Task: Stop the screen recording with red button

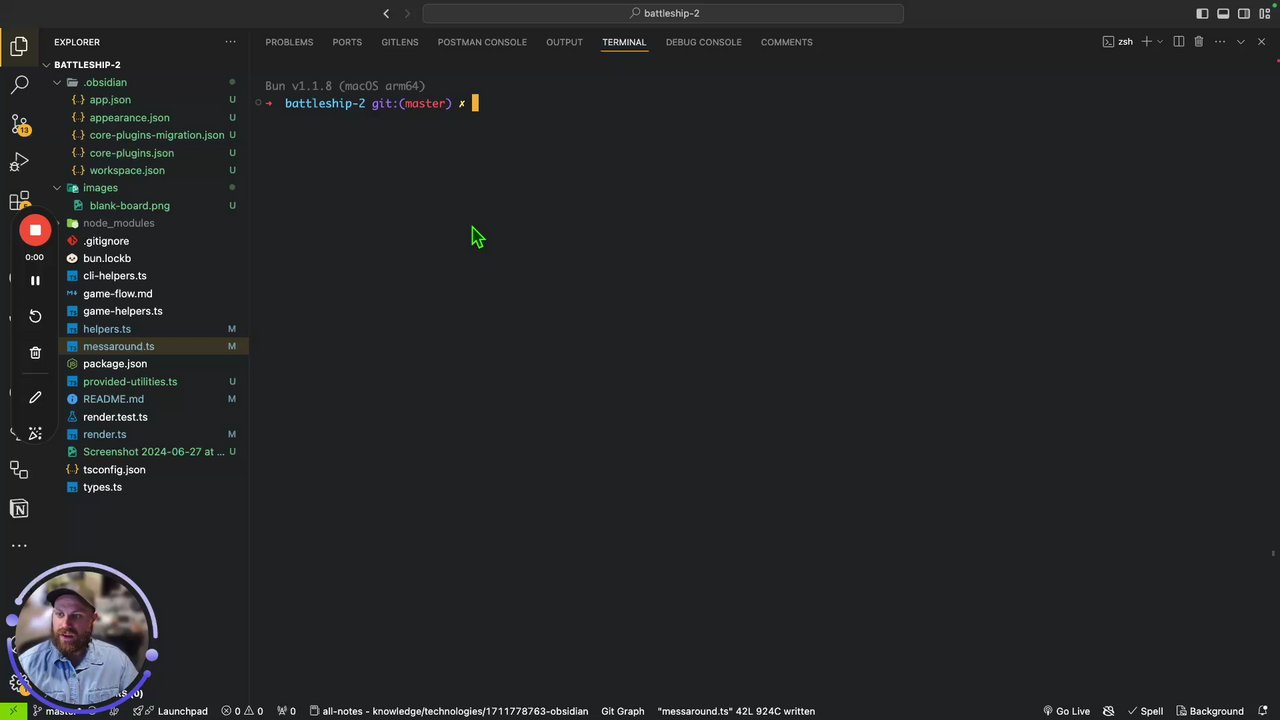Action: coord(35,230)
